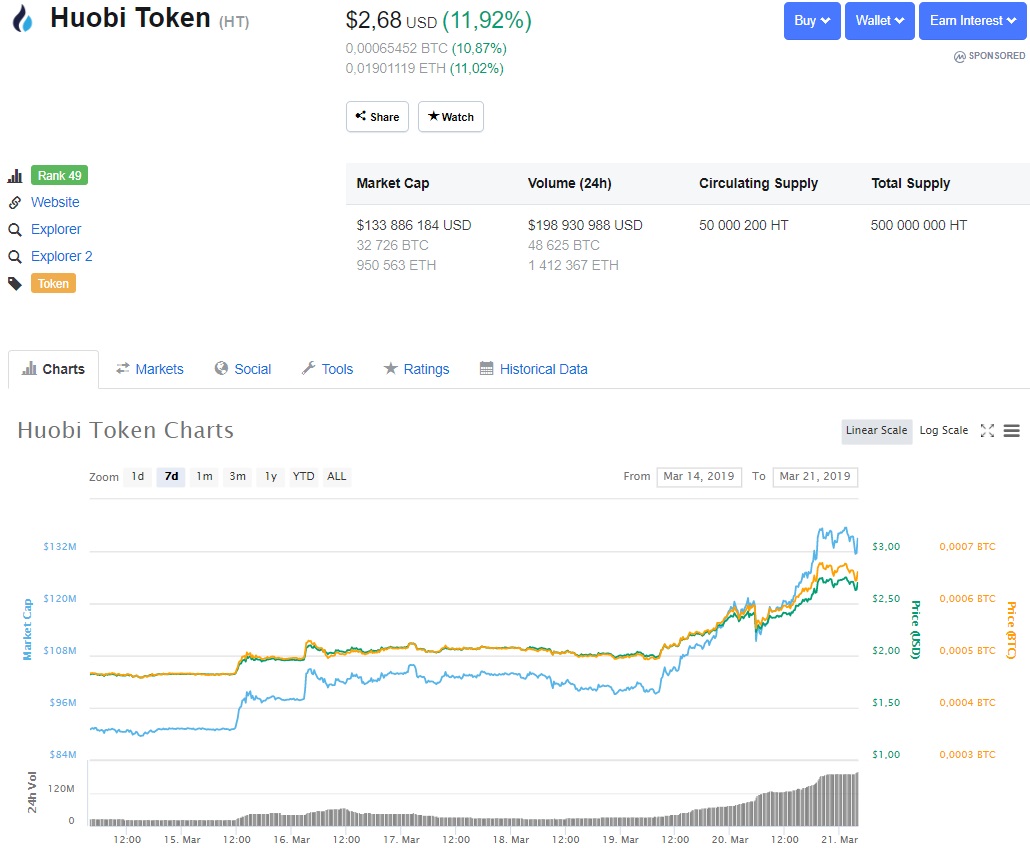Image resolution: width=1030 pixels, height=848 pixels.
Task: Switch chart to Log Scale
Action: (943, 431)
